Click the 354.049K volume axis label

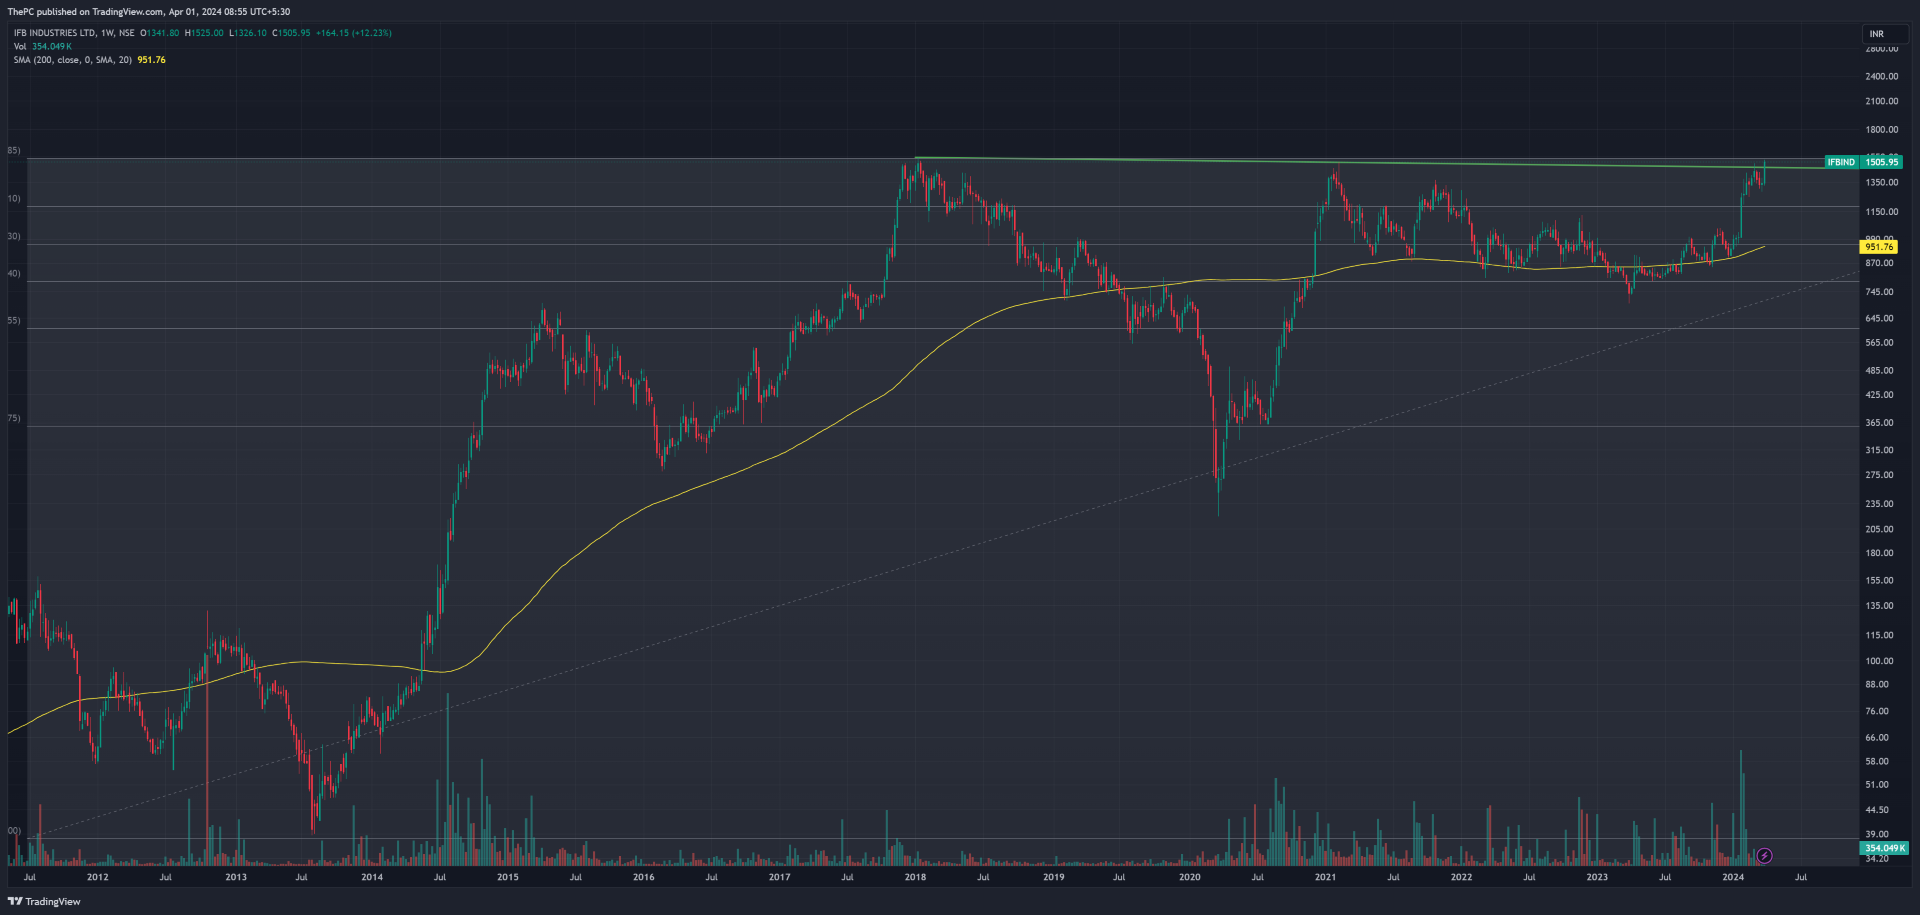pos(1883,848)
